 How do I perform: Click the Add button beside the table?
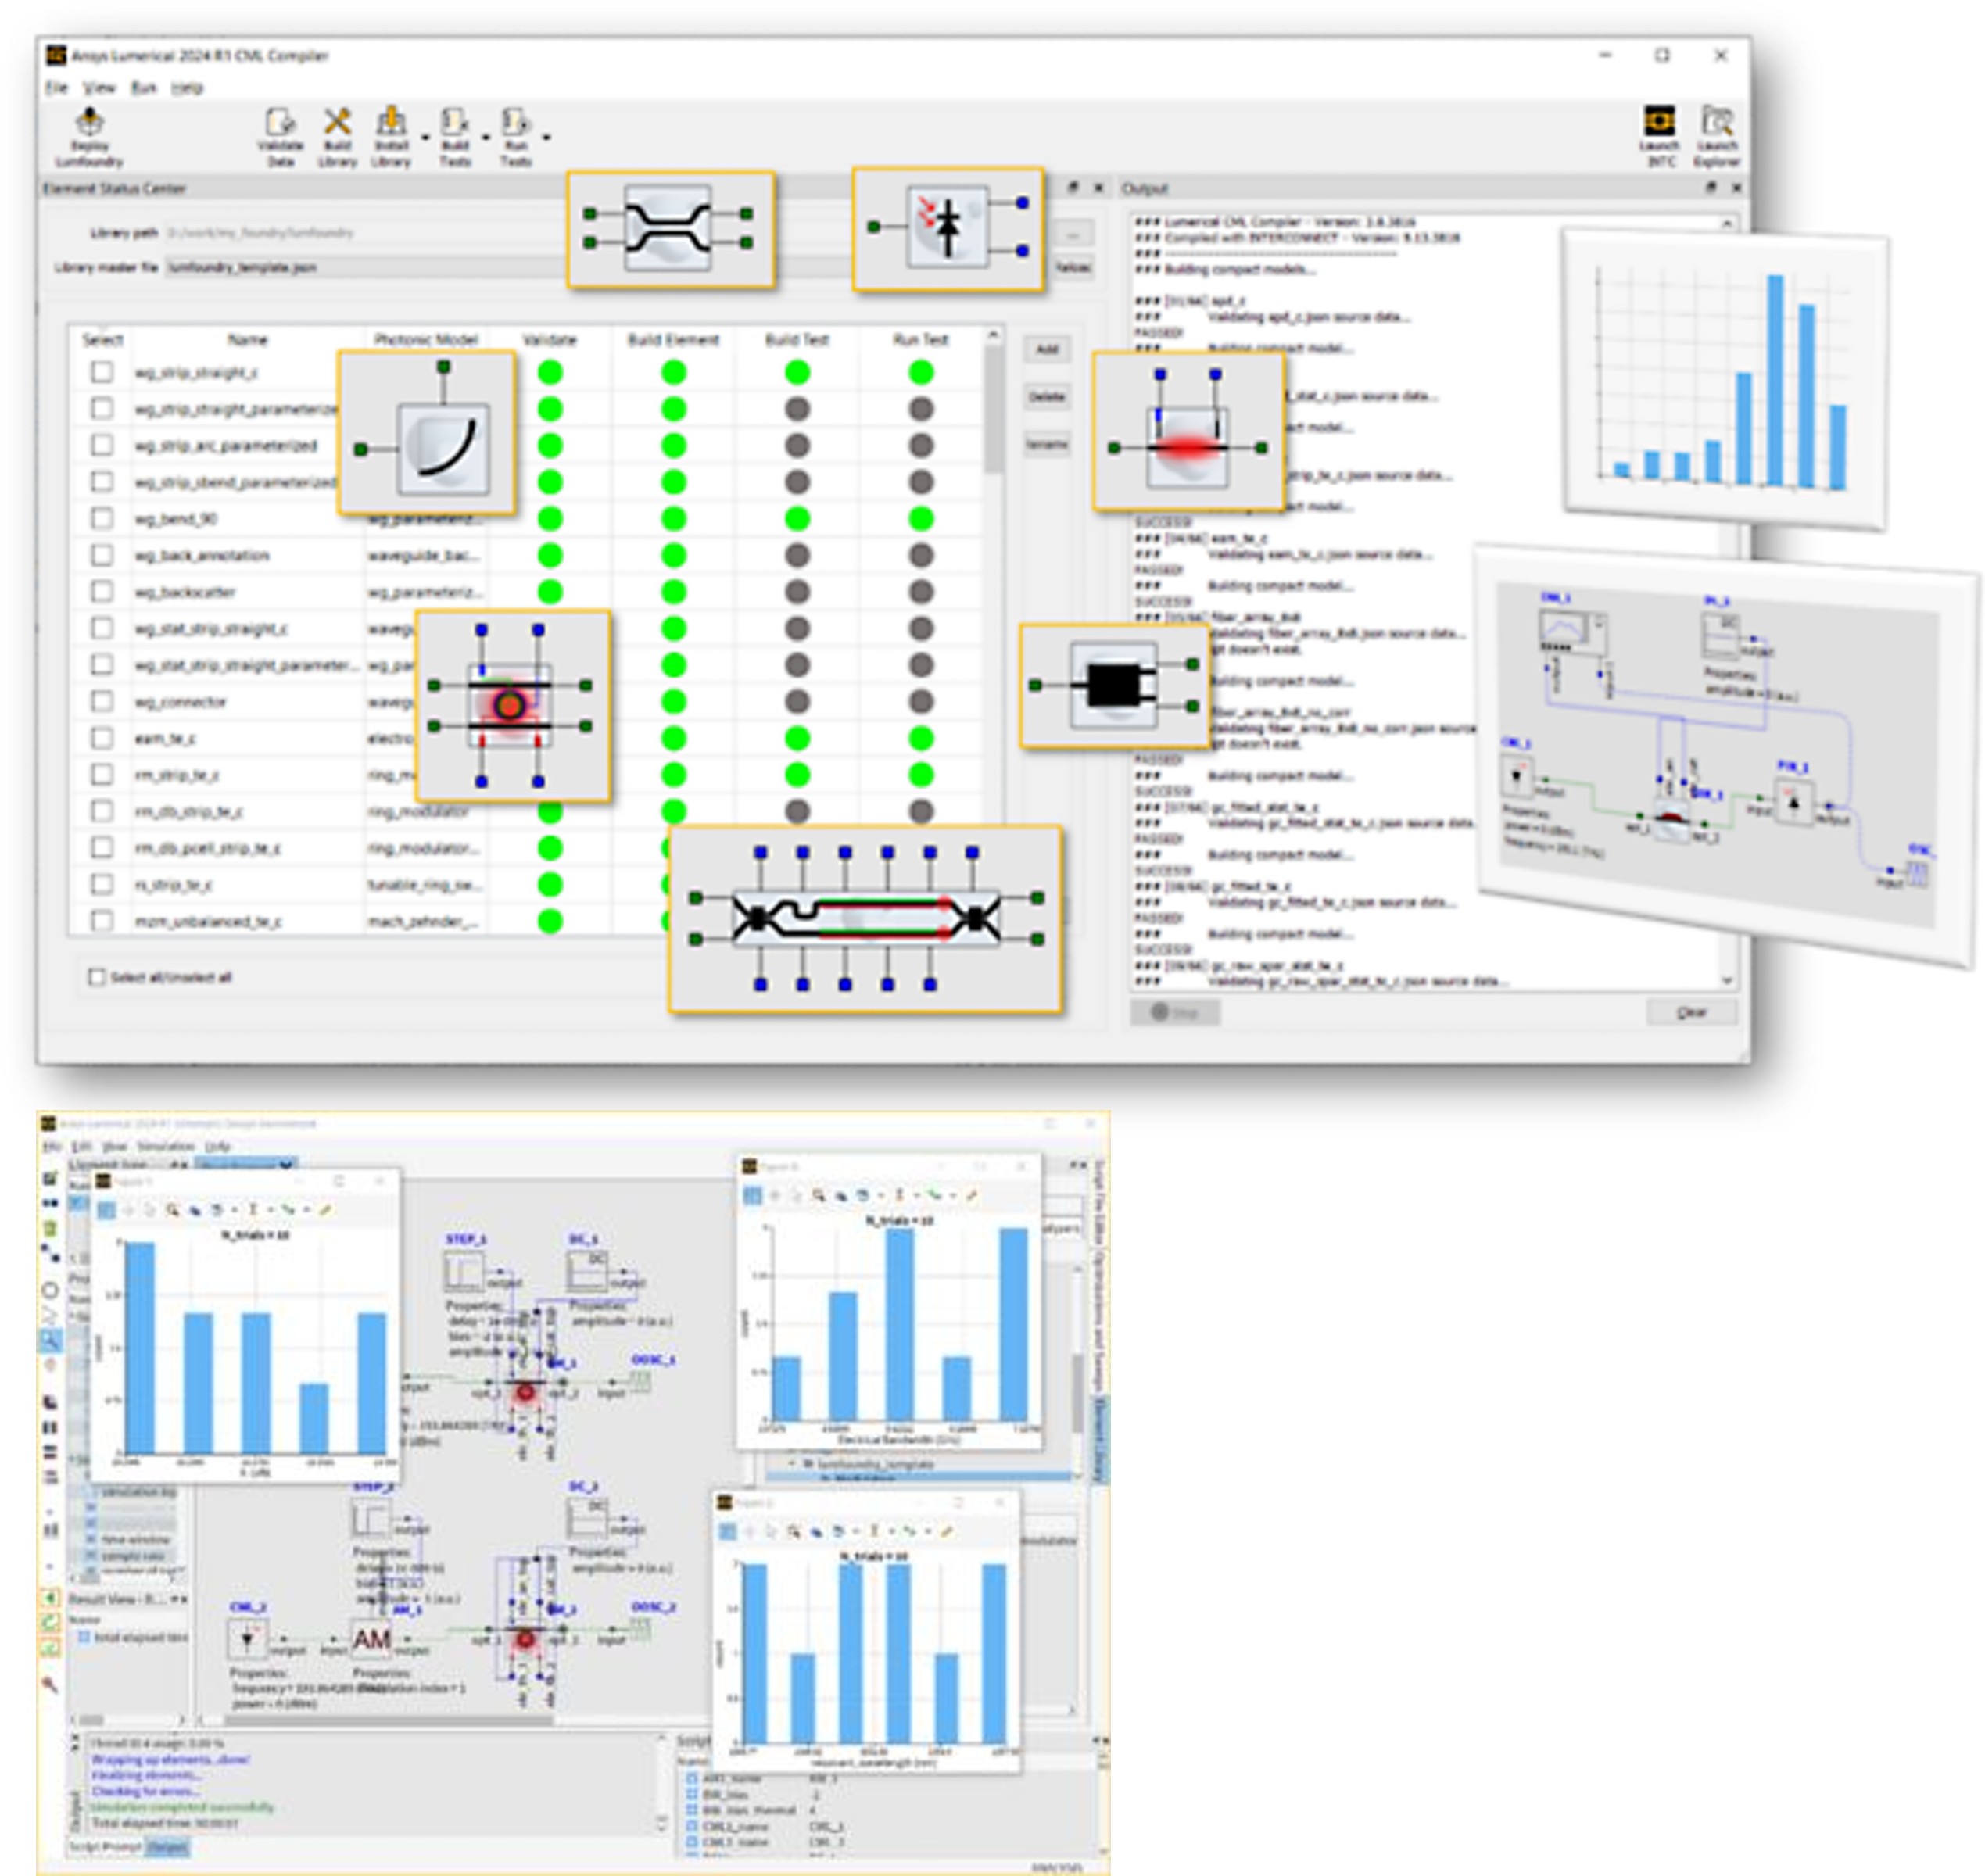click(x=1046, y=349)
